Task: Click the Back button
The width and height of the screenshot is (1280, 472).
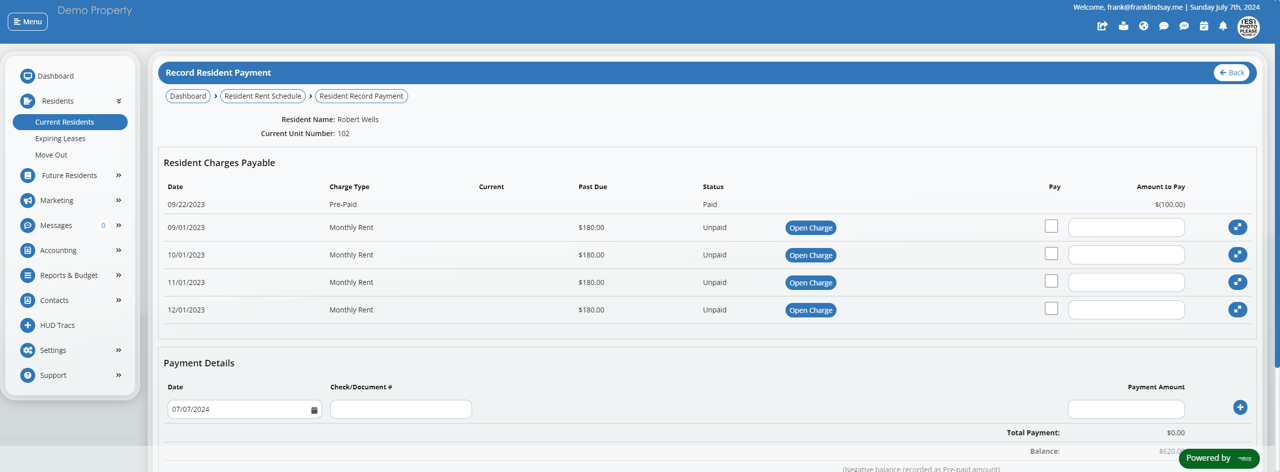Action: pyautogui.click(x=1232, y=73)
